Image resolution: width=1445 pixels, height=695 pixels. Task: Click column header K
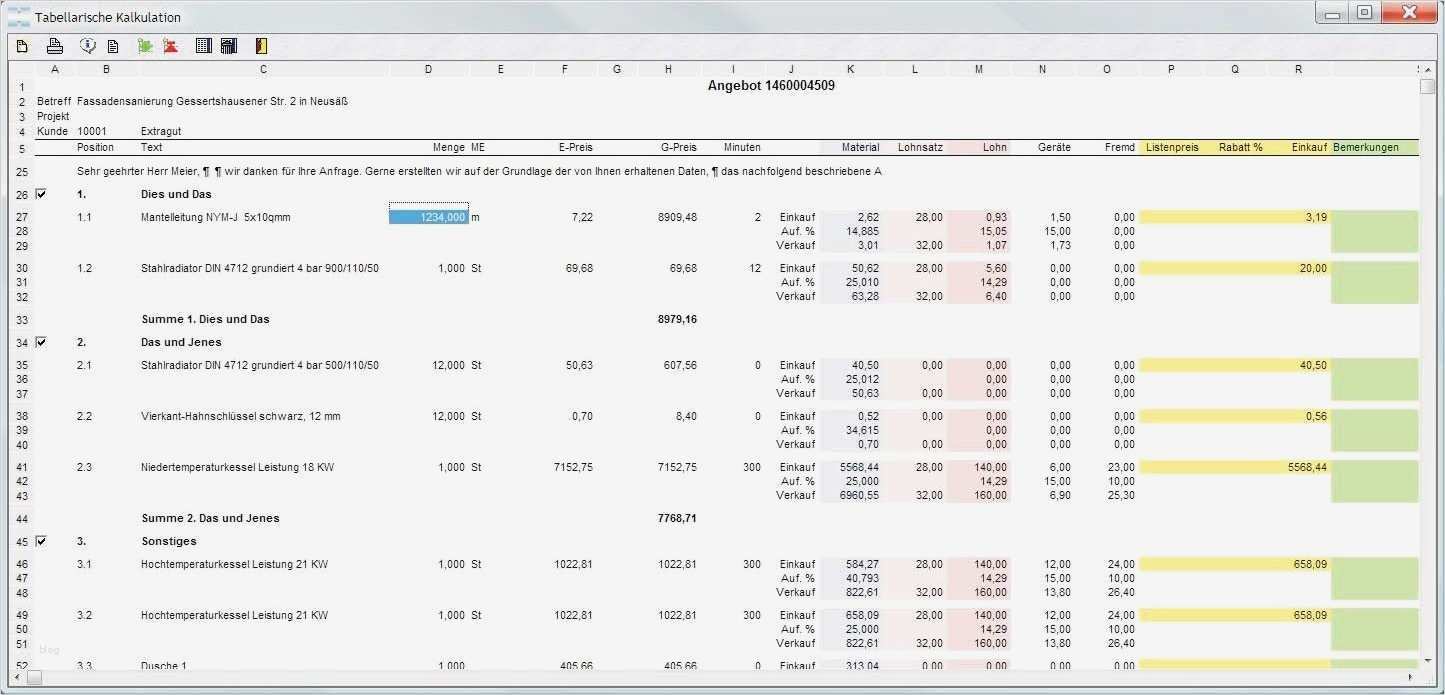click(850, 69)
